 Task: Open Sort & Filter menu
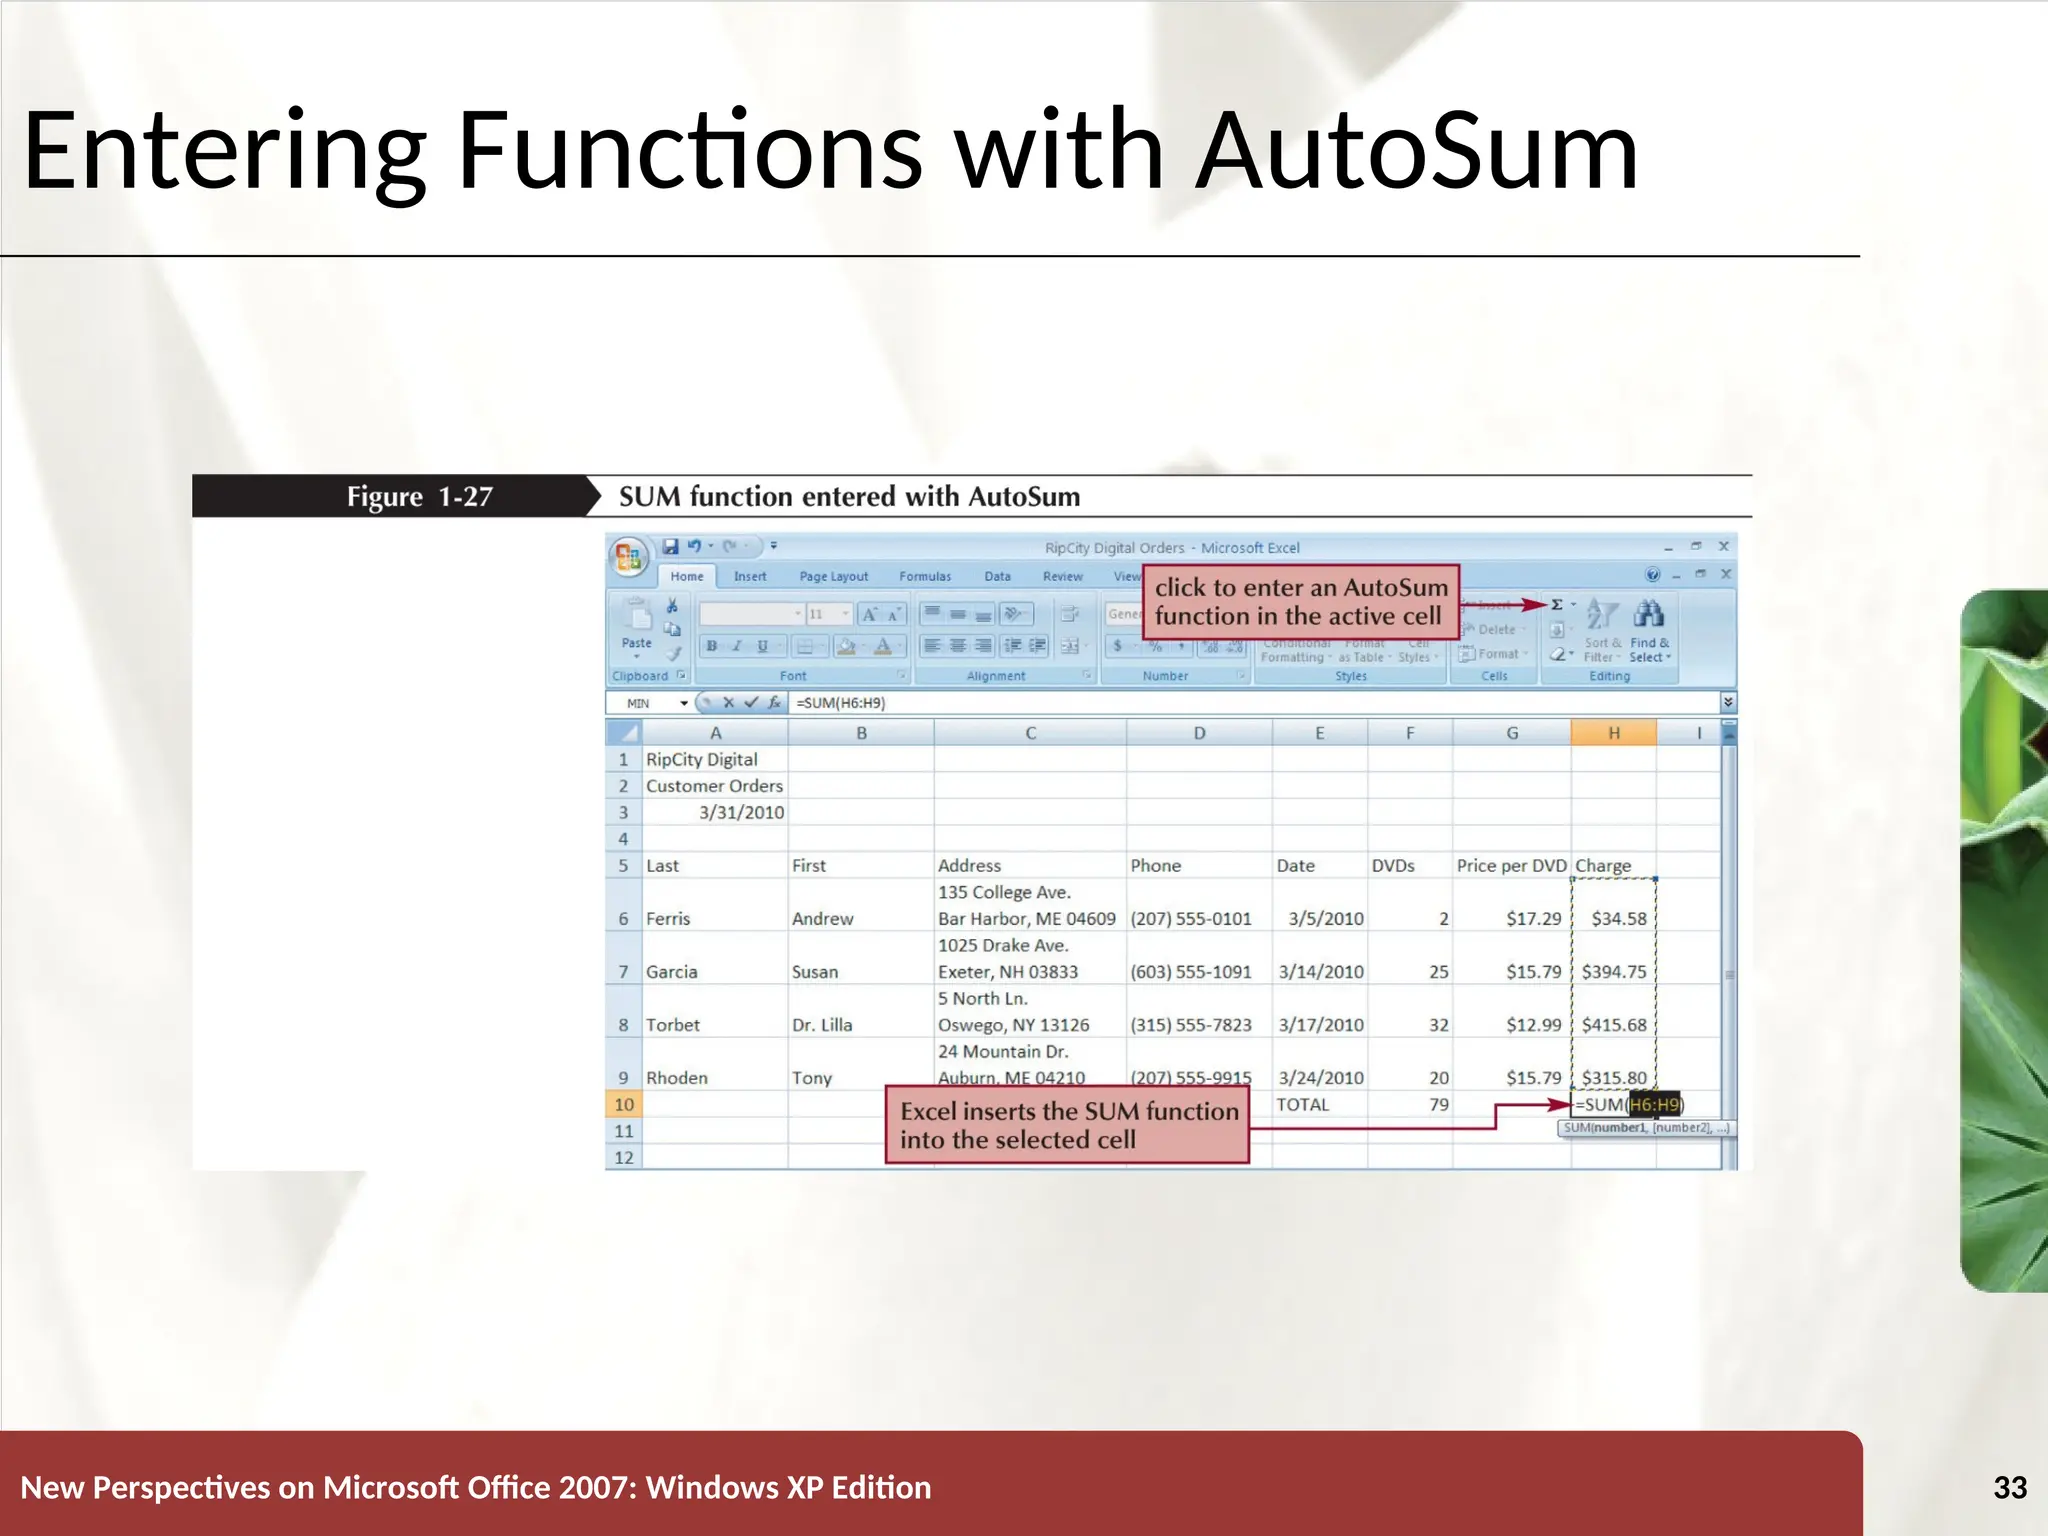[x=1602, y=630]
